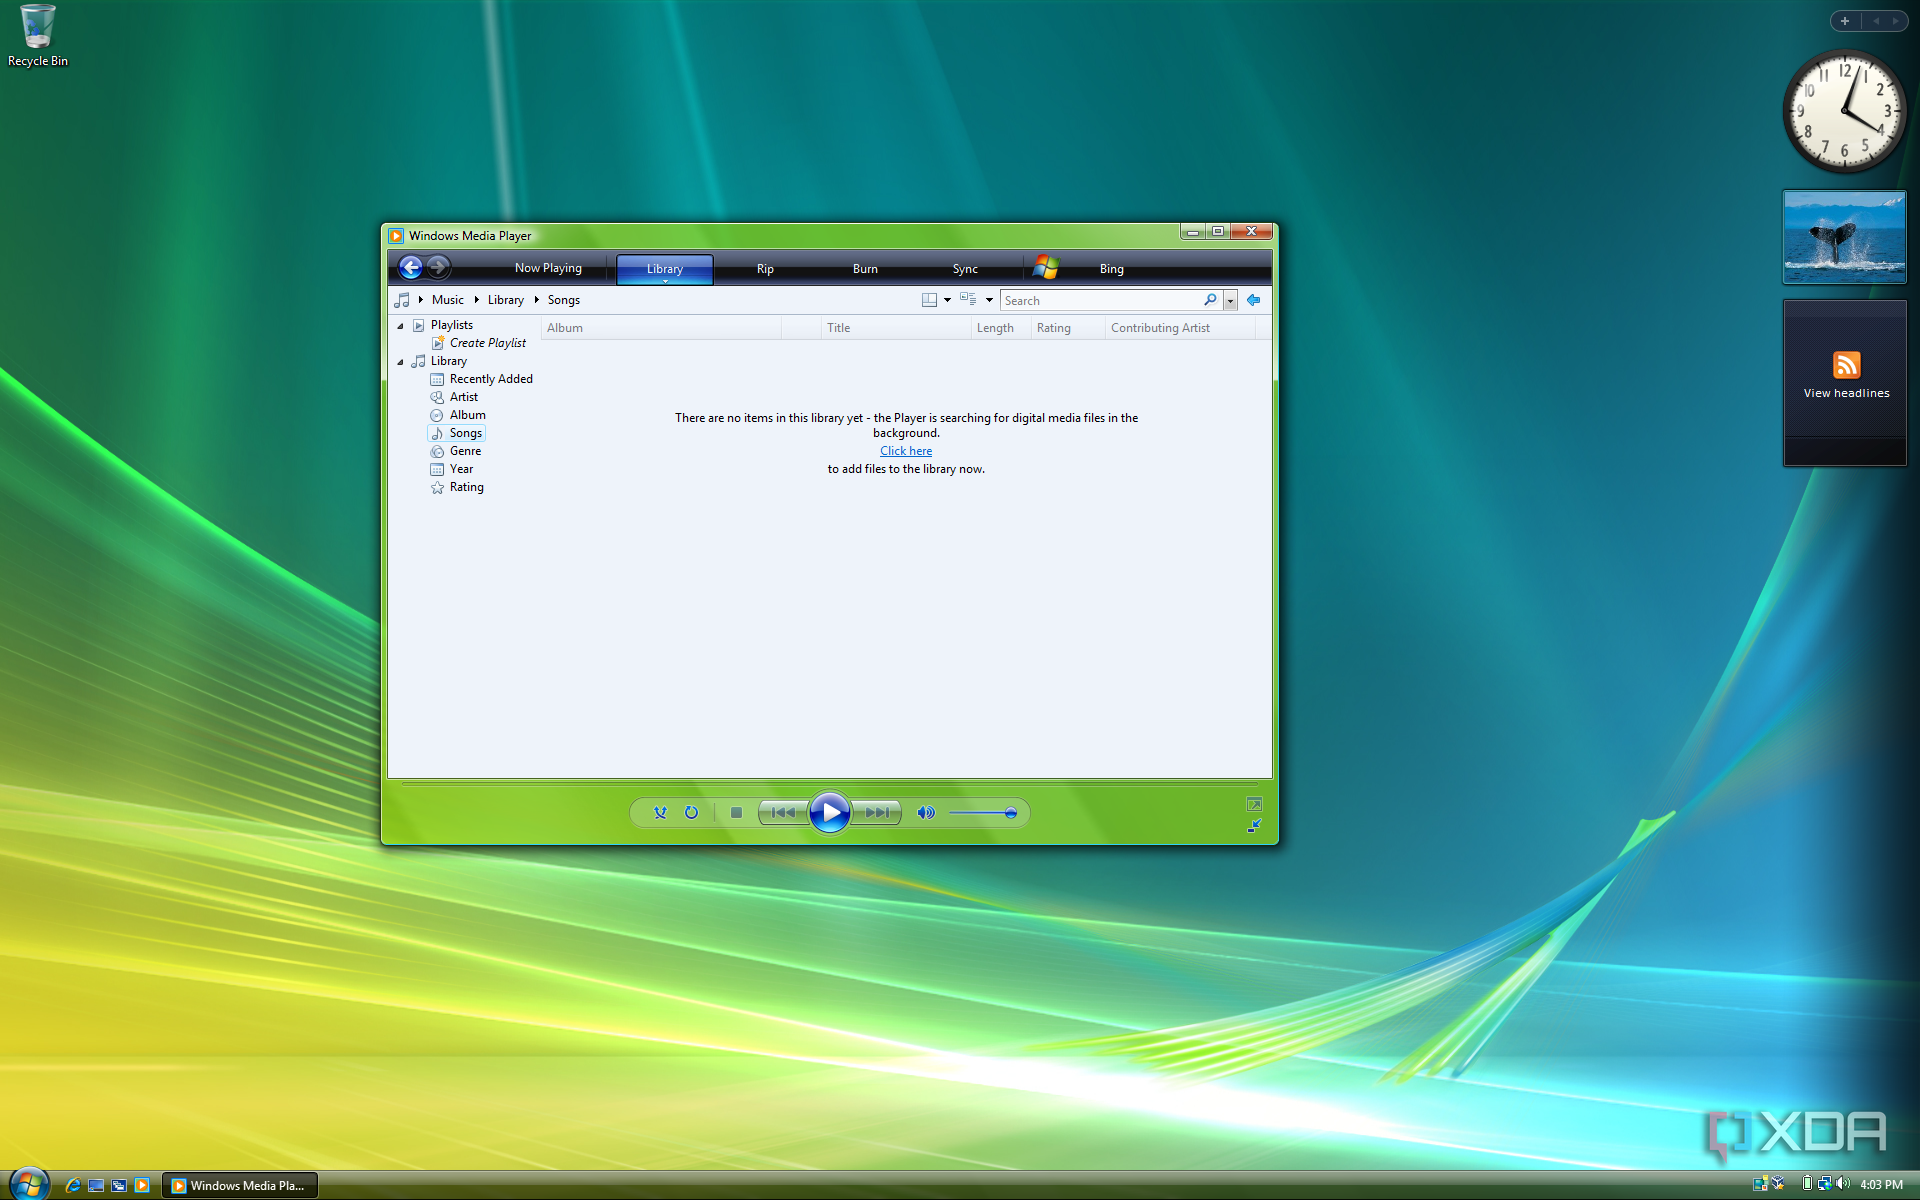
Task: Turn shuffle on in playback controls
Action: click(660, 813)
